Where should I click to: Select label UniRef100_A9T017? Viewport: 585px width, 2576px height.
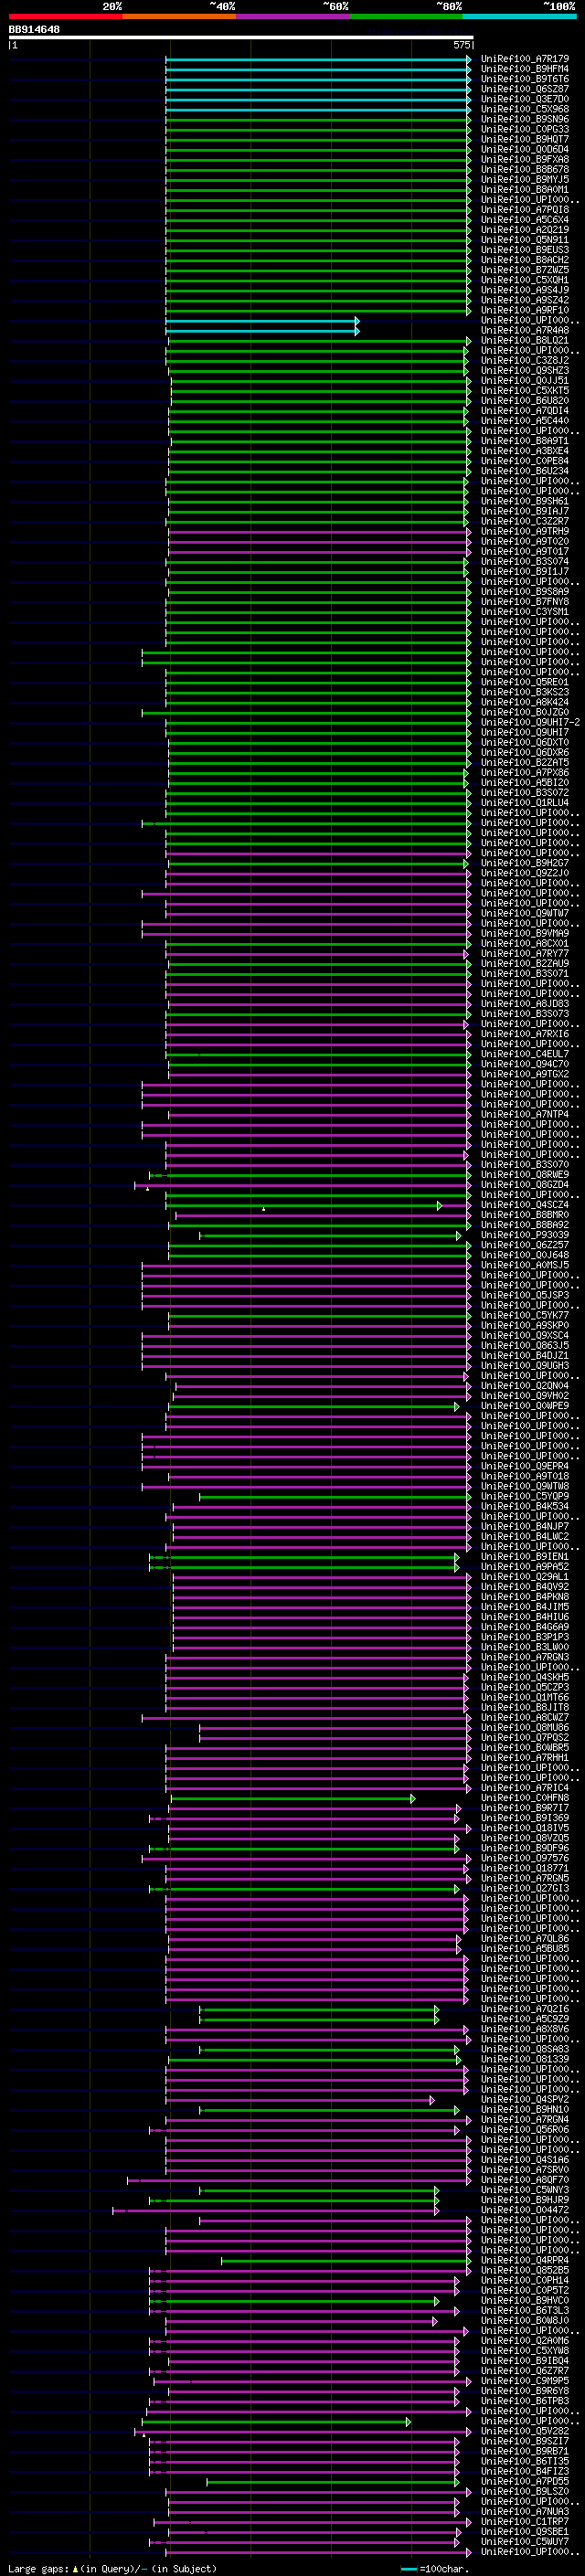point(525,551)
